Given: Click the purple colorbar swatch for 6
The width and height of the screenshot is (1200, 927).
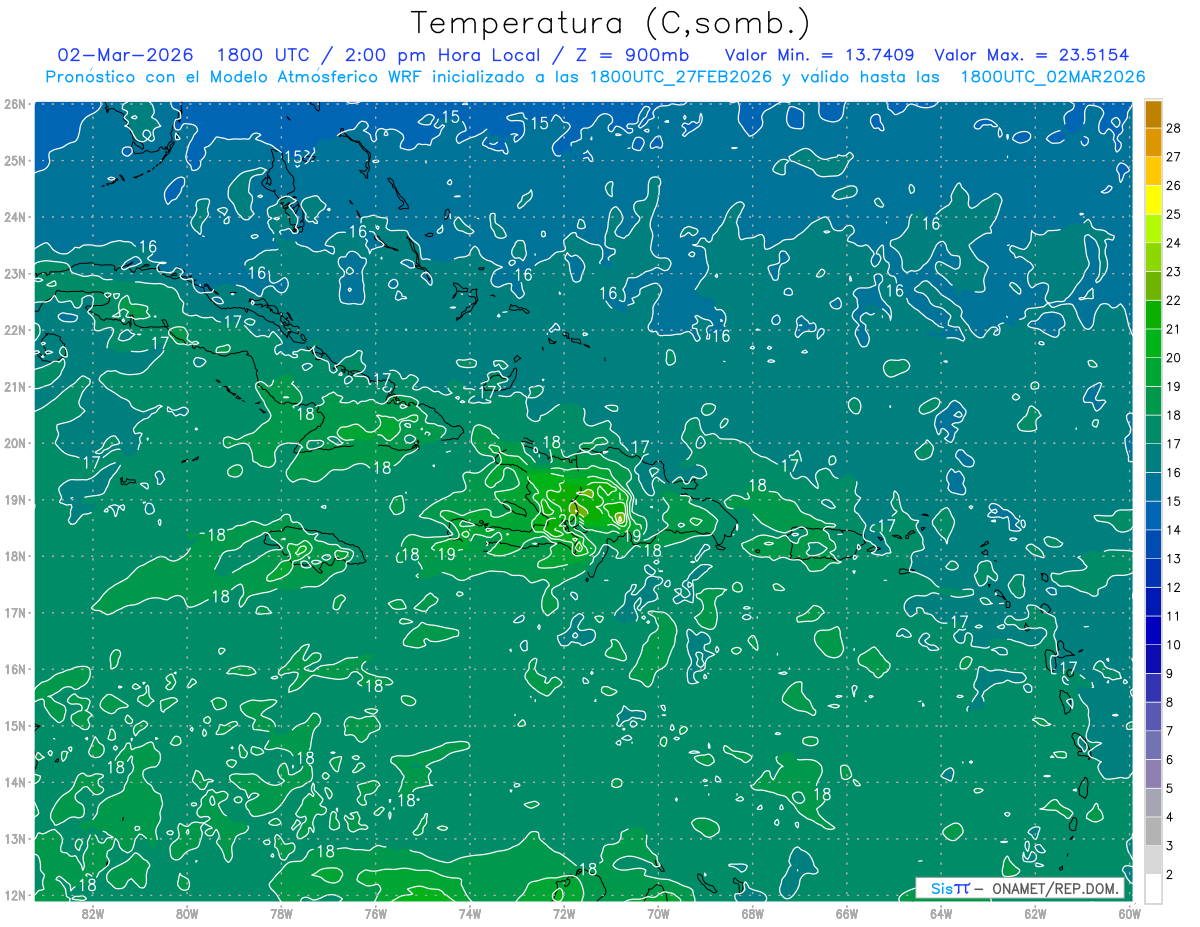Looking at the screenshot, I should pos(1153,746).
